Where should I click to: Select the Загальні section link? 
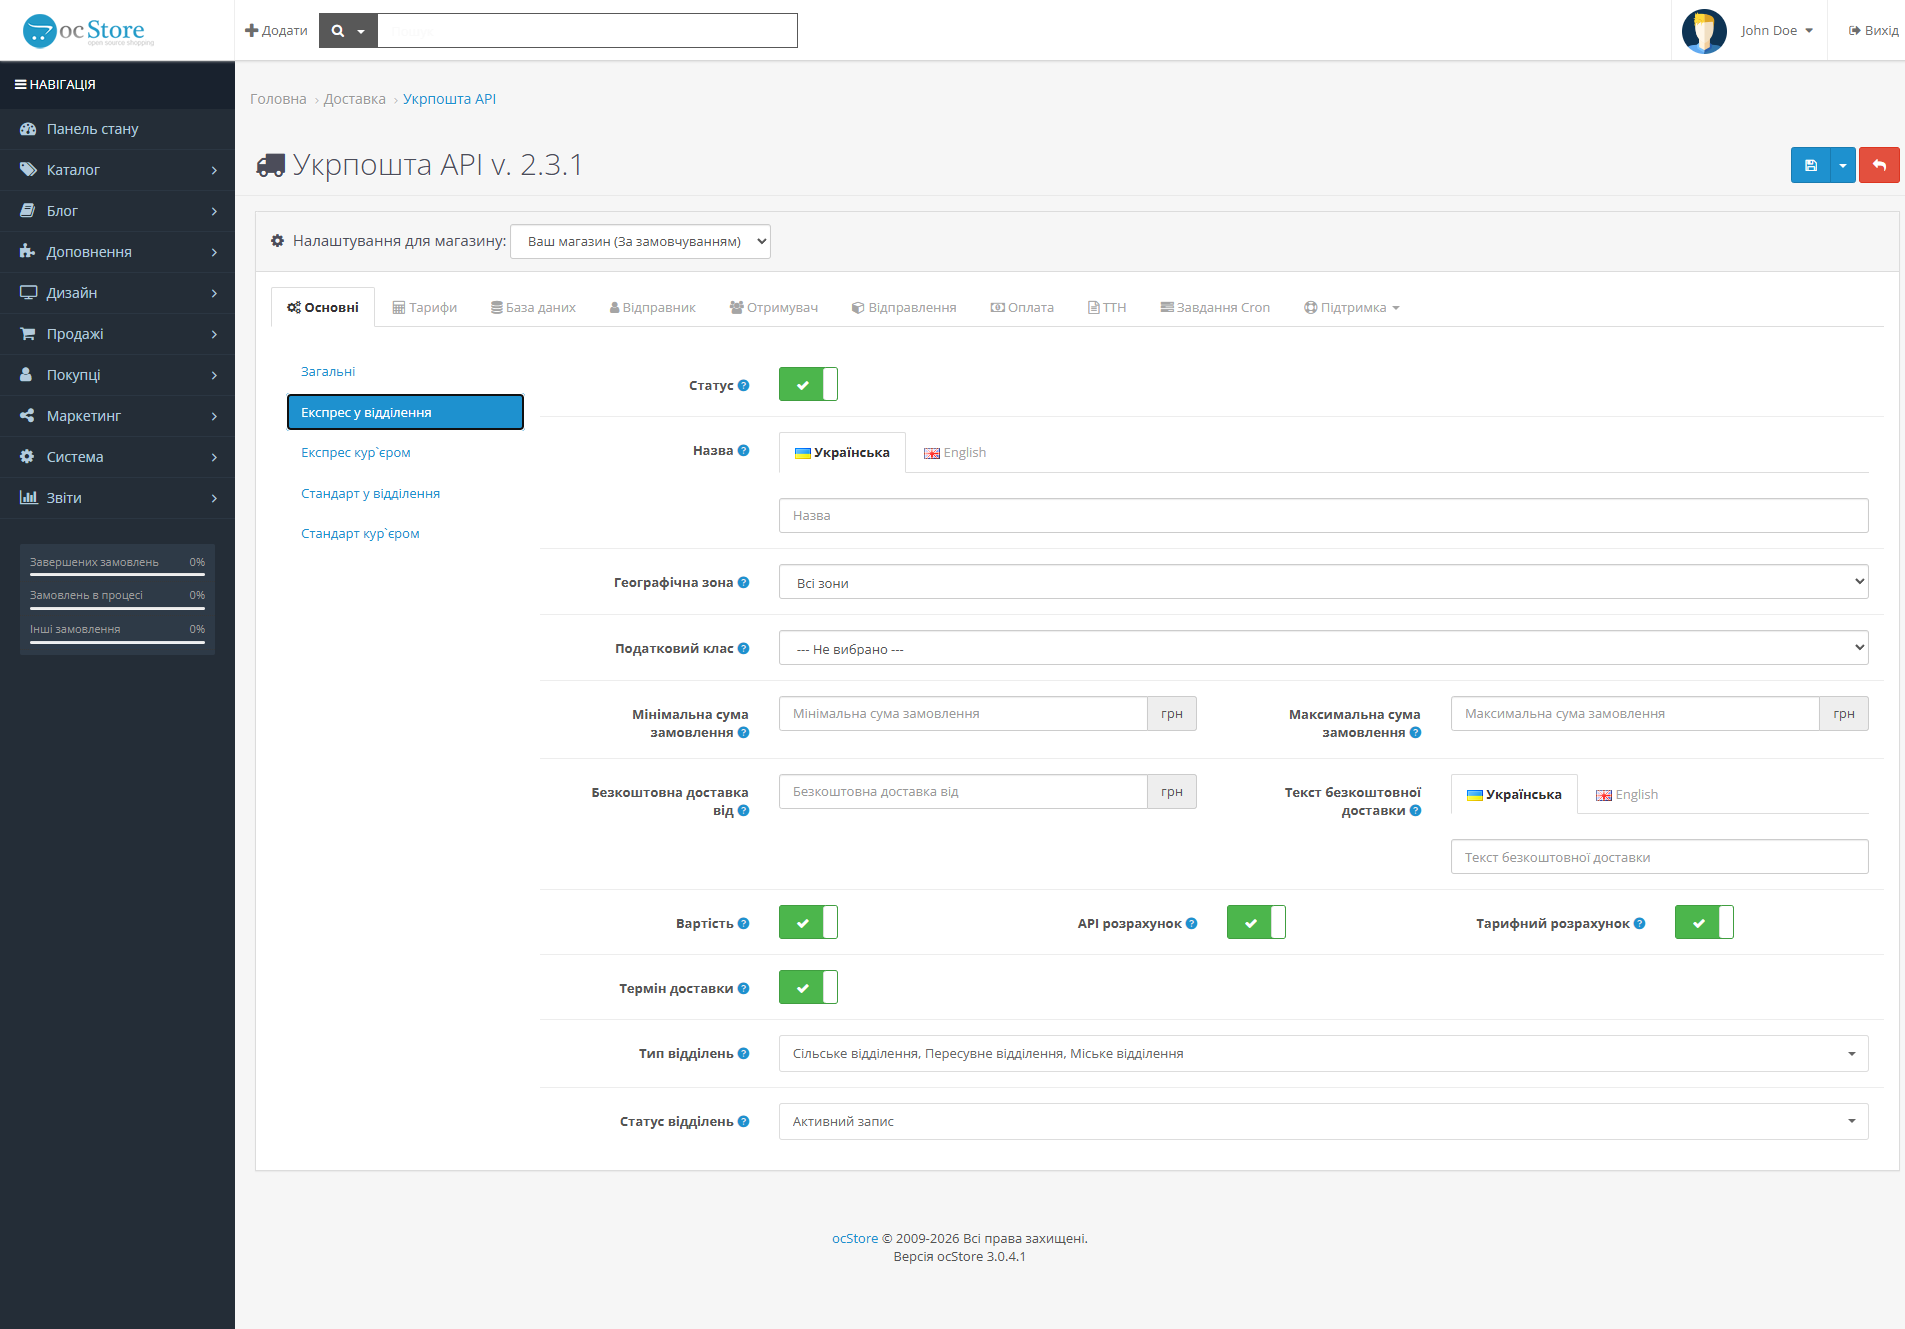point(405,371)
